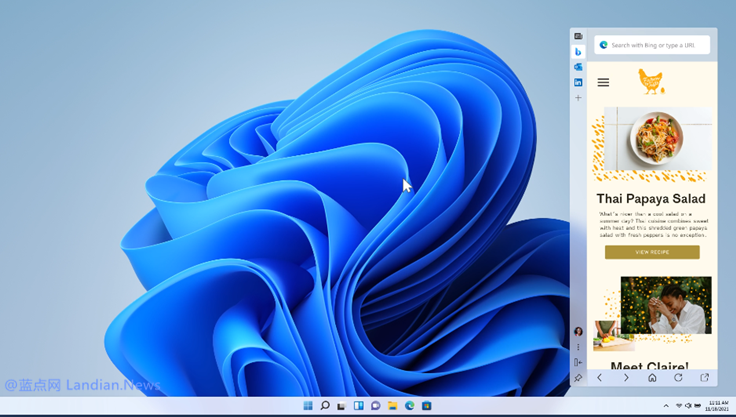Go forward using the right arrow
Viewport: 736px width, 417px height.
pos(626,378)
